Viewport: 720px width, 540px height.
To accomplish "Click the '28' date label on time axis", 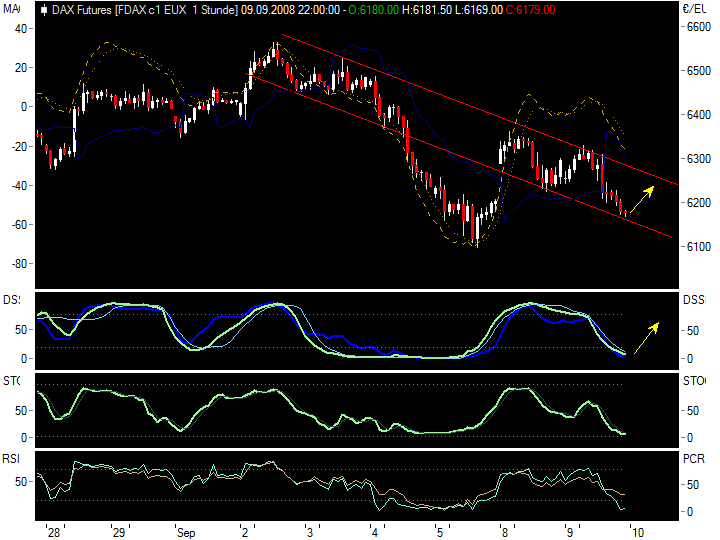I will pyautogui.click(x=54, y=533).
